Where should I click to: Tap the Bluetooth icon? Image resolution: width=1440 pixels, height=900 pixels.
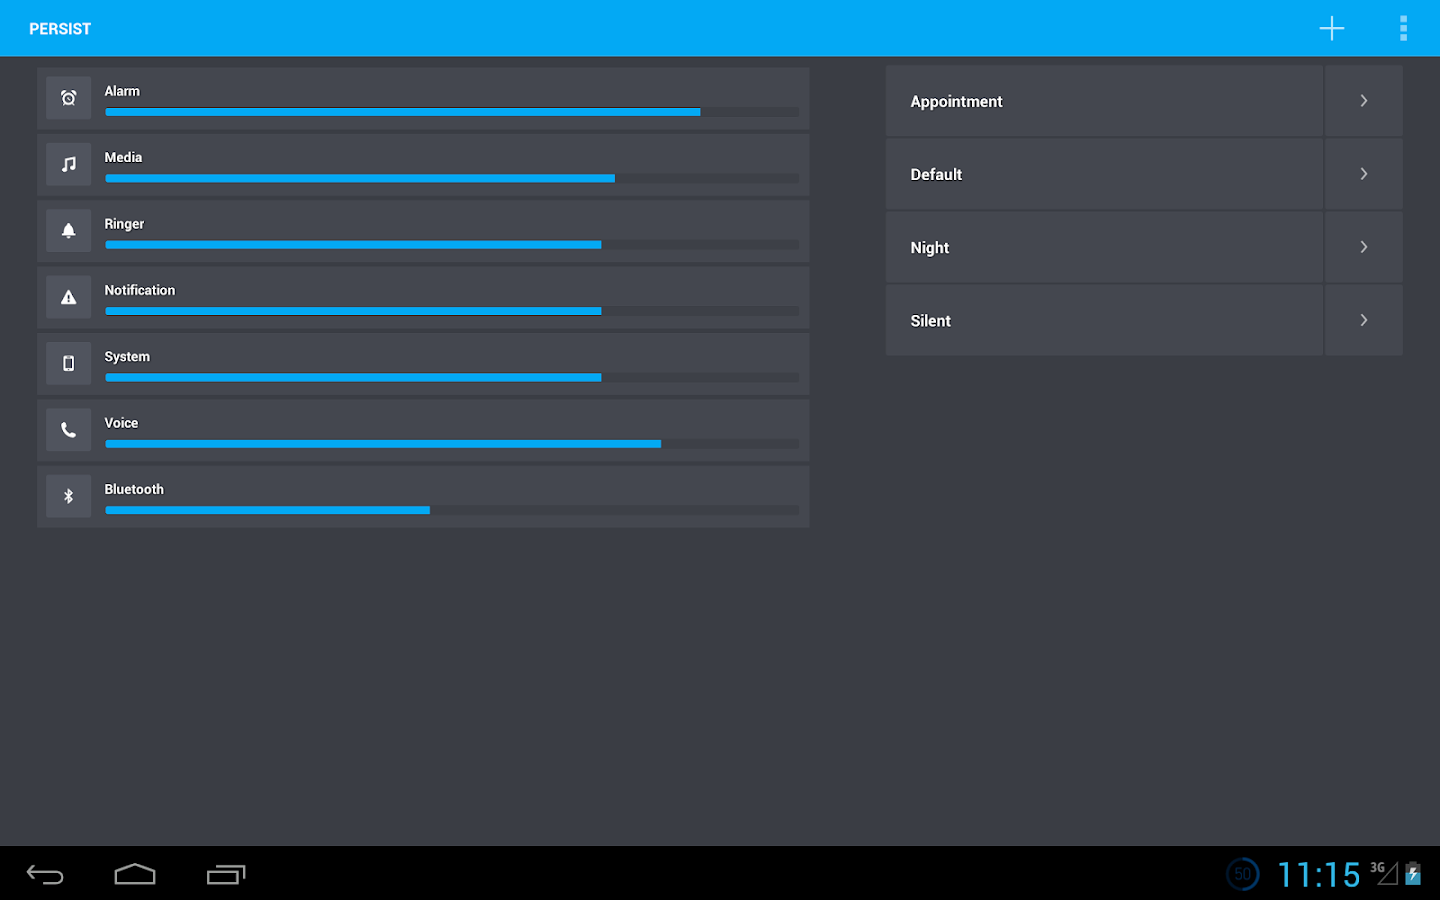click(x=68, y=496)
